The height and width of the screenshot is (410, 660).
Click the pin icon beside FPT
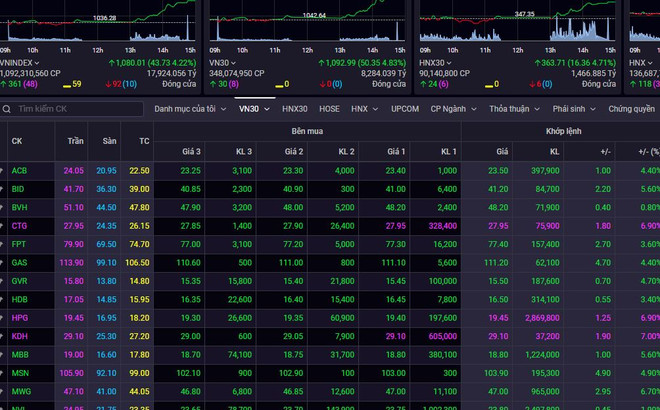pos(3,244)
